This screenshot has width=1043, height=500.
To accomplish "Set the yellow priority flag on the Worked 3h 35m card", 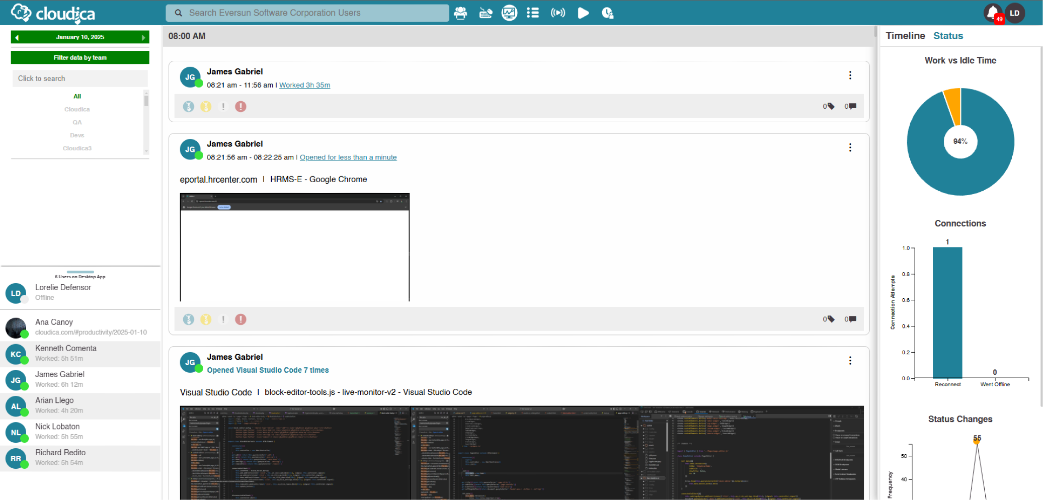I will [x=206, y=106].
